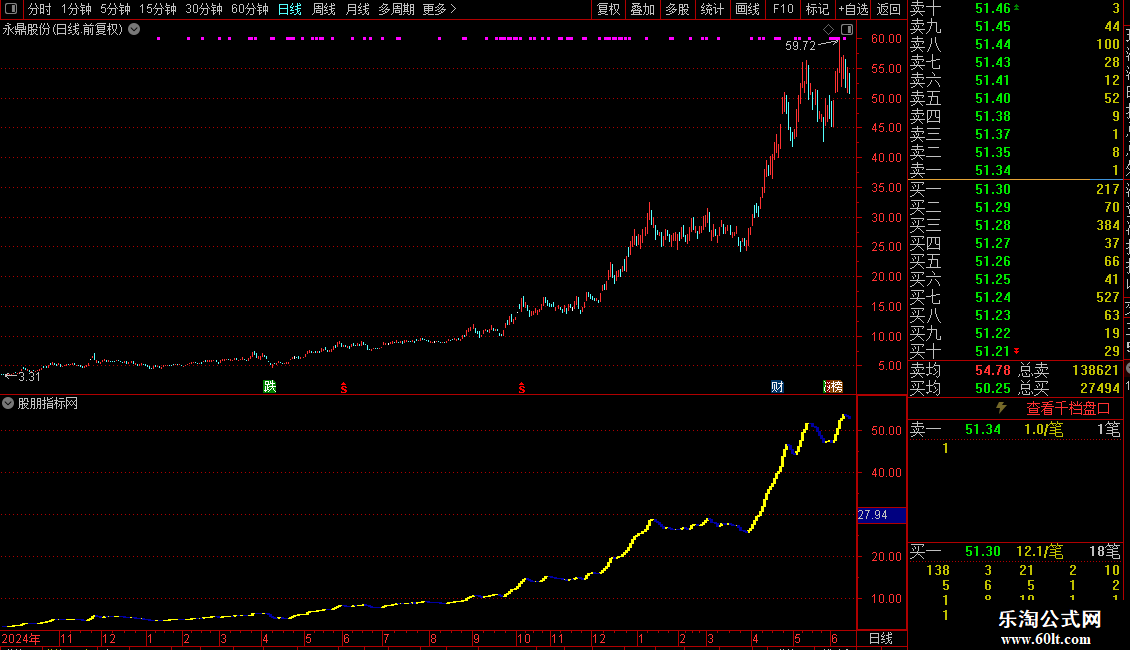Click 12.1/笔 per-order value in 买一 detail
Screen dimensions: 1130x650
click(x=1039, y=551)
